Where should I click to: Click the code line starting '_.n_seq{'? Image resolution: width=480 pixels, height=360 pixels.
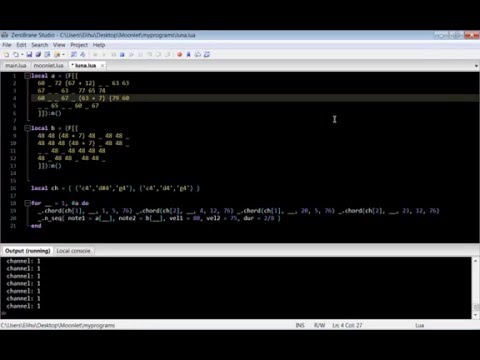159,218
